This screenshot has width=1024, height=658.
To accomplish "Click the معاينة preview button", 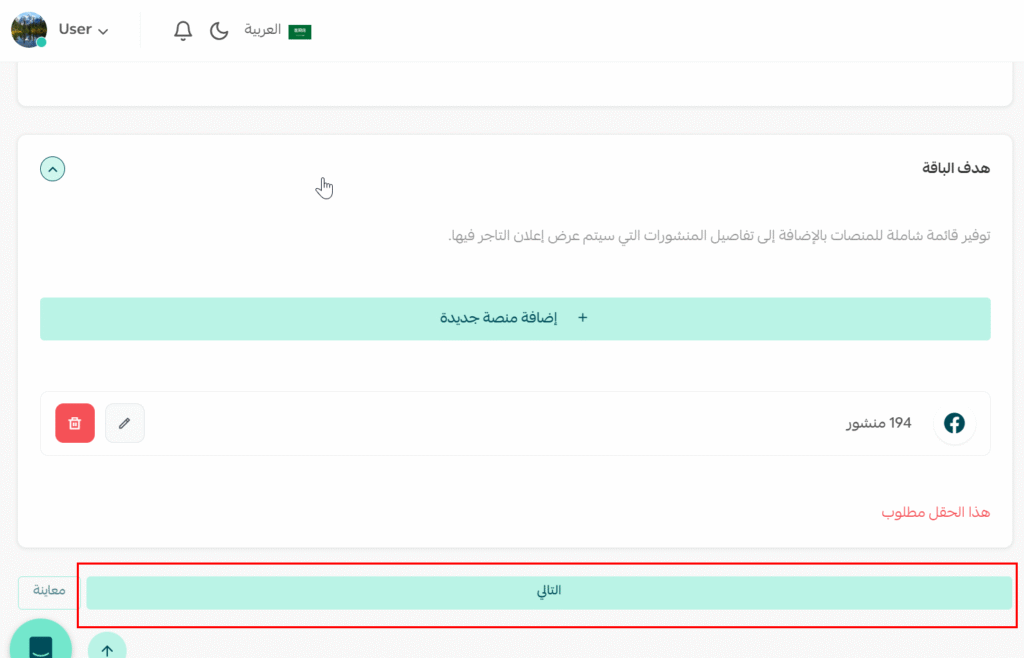I will (x=49, y=591).
